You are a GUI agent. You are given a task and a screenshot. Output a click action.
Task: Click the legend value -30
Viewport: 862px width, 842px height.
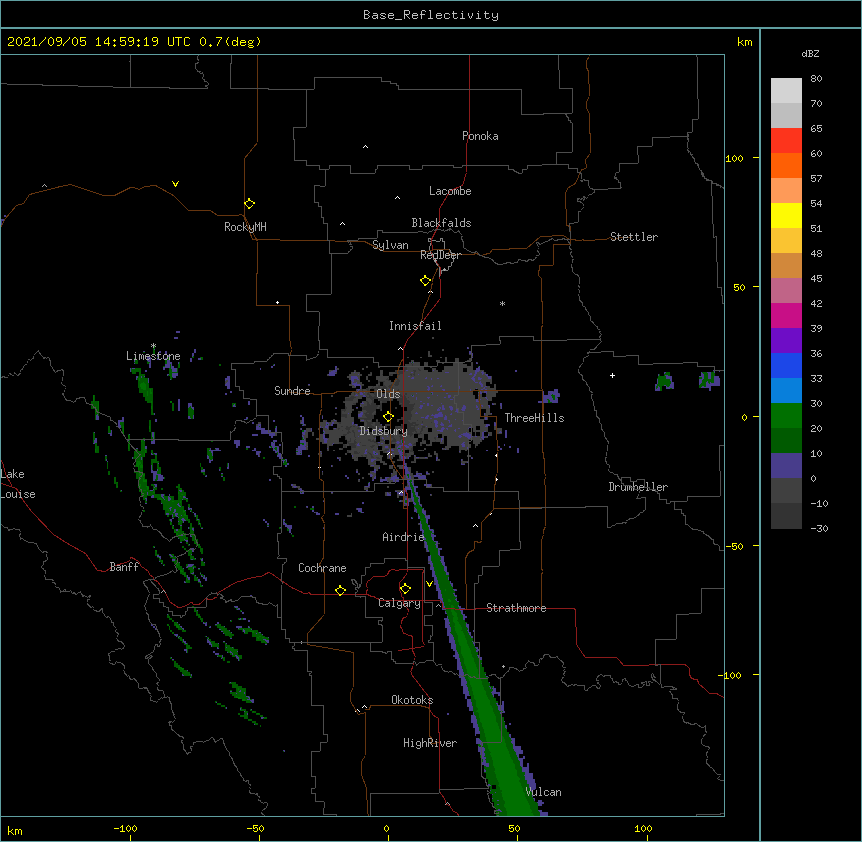click(x=819, y=528)
